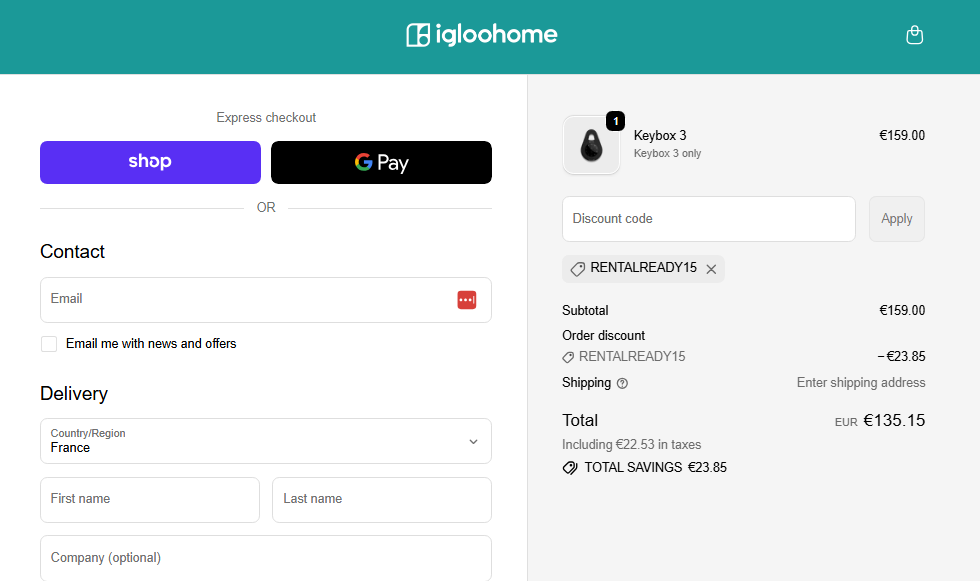The height and width of the screenshot is (581, 980).
Task: Expand the Country/Region dropdown
Action: 266,441
